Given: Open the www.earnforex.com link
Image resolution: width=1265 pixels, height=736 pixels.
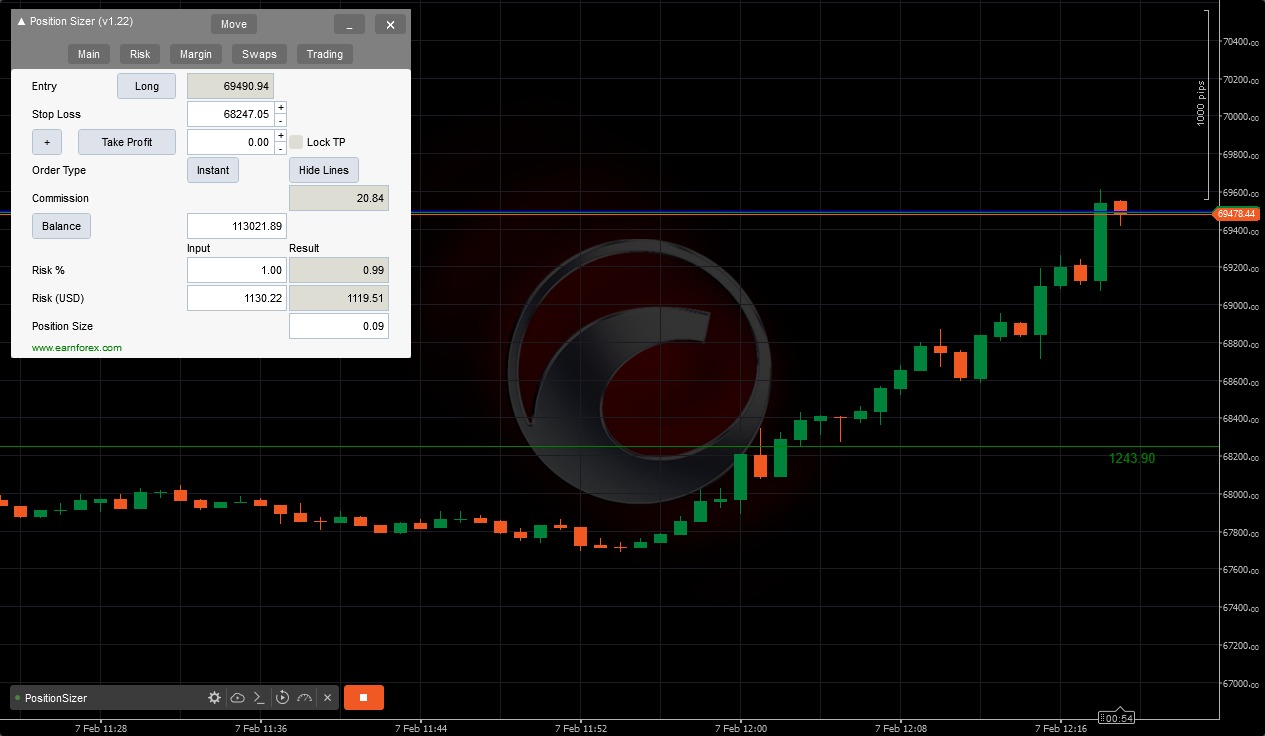Looking at the screenshot, I should [x=77, y=348].
